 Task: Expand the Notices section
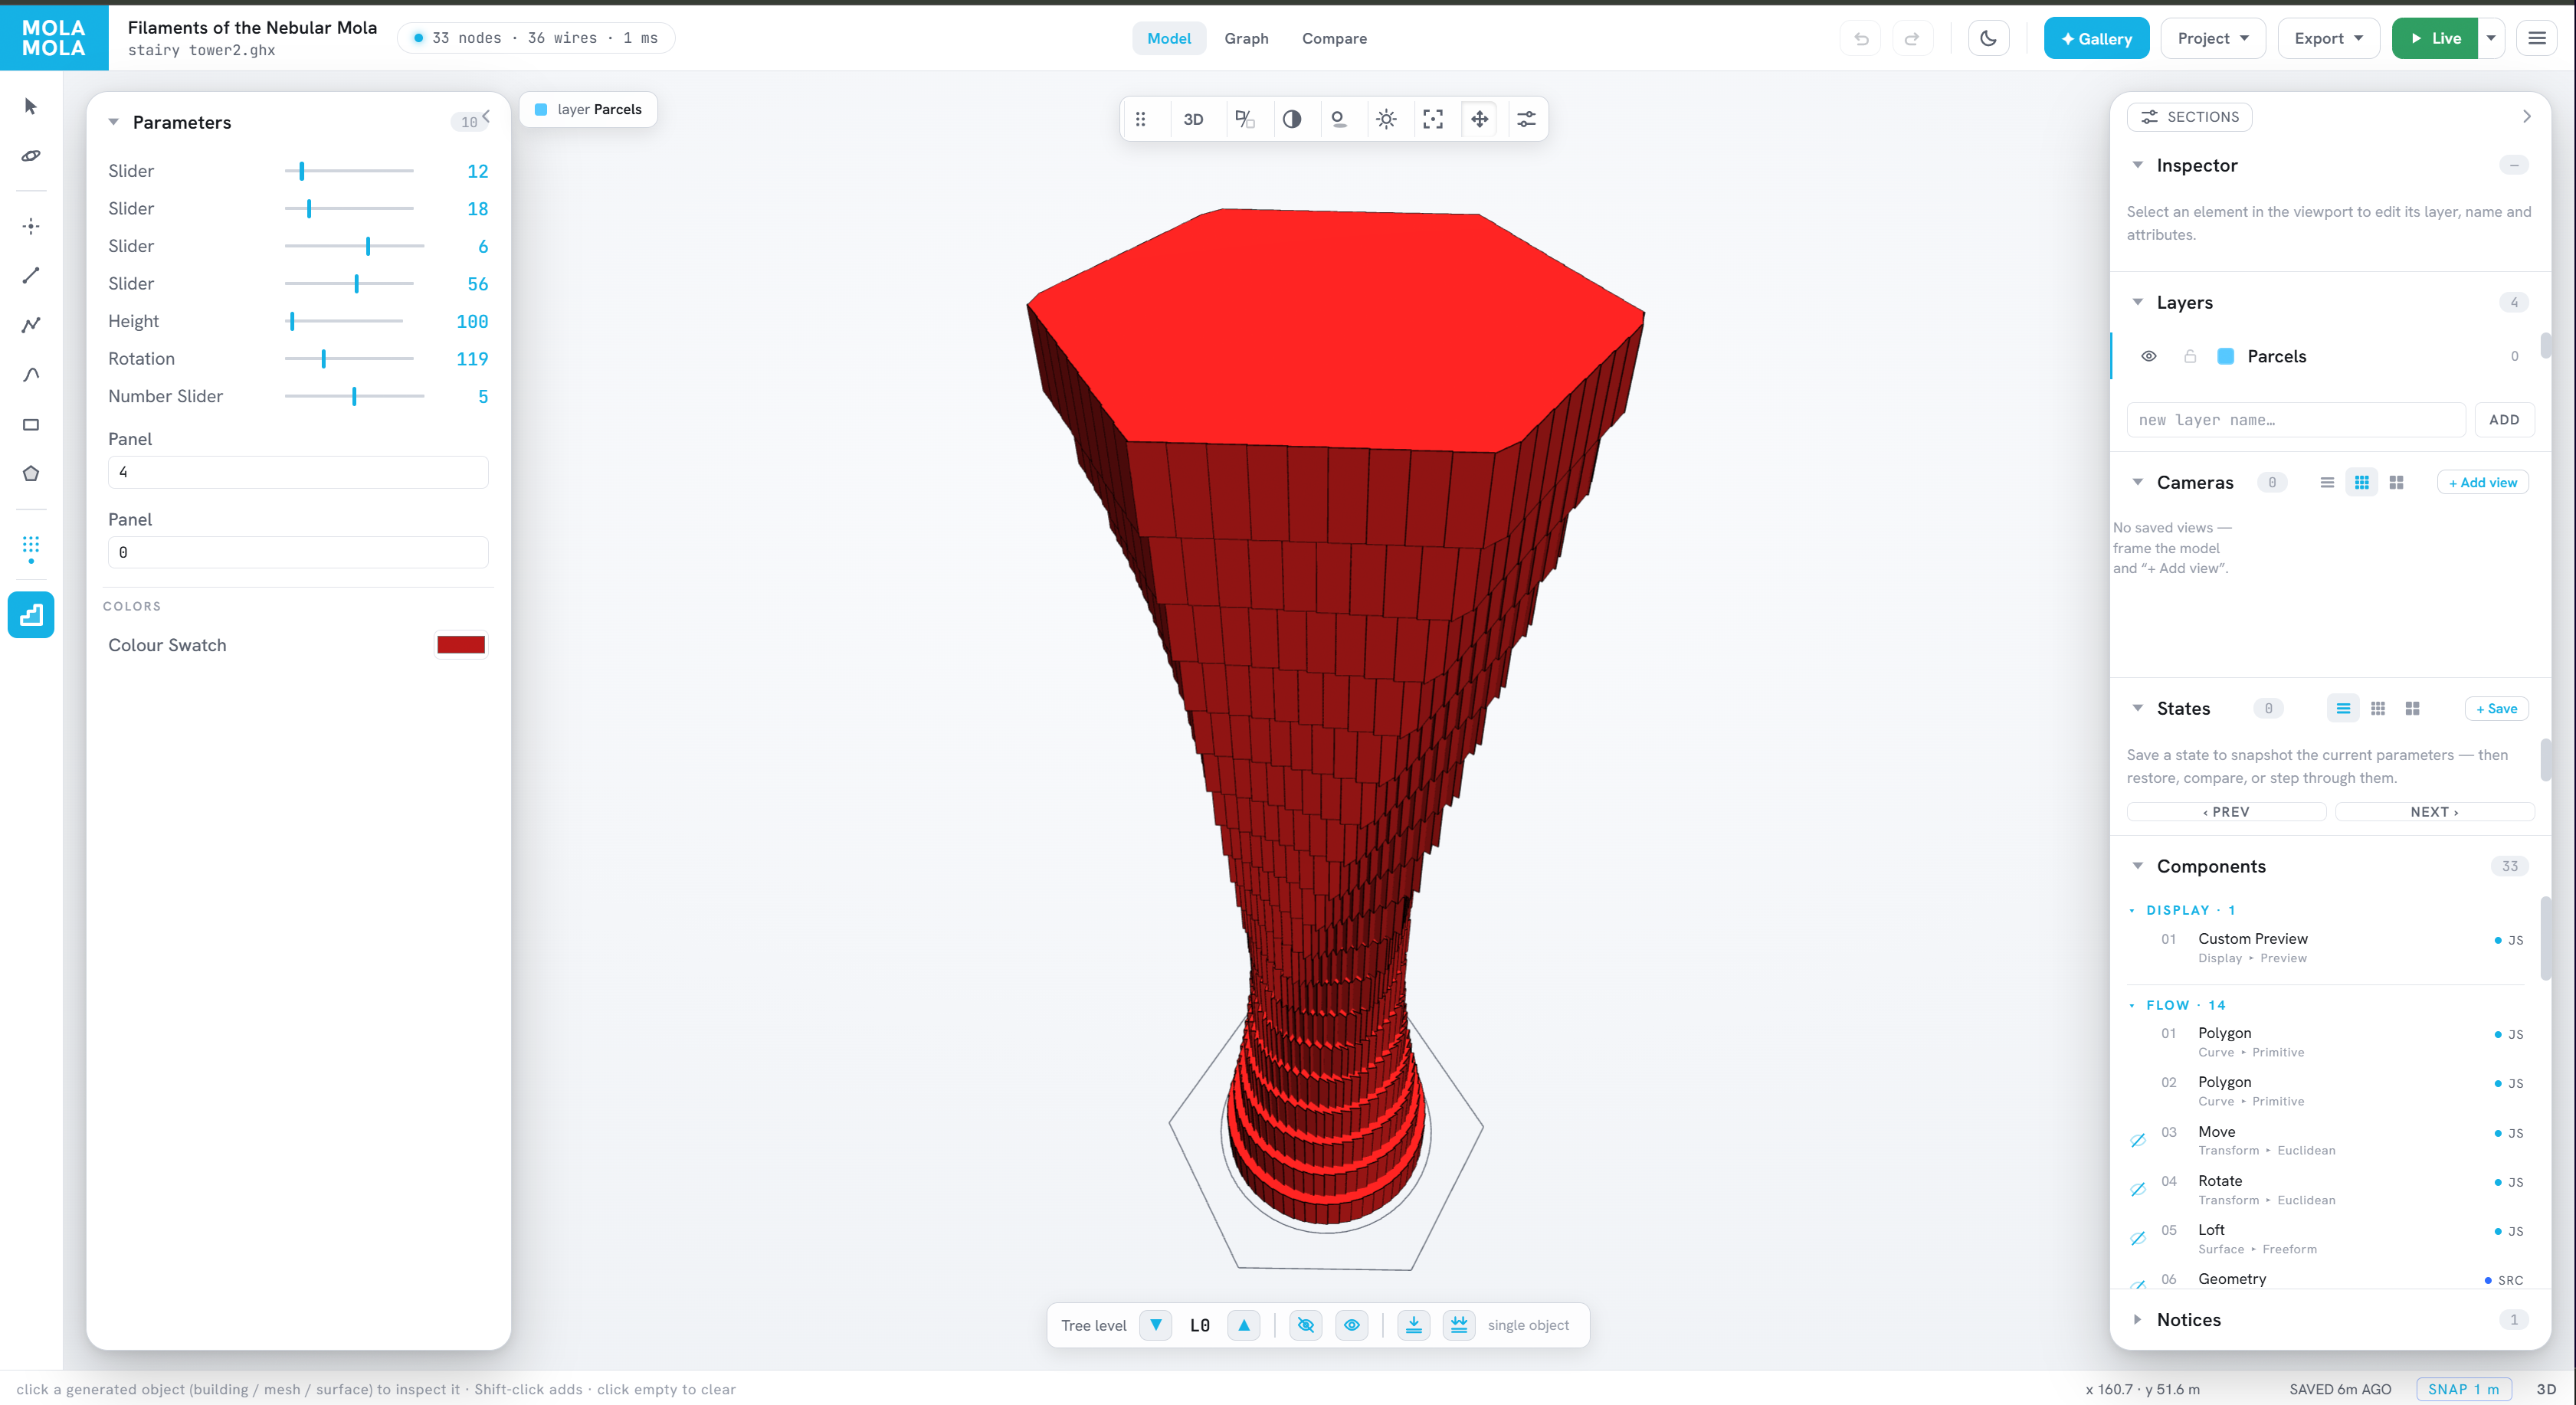2138,1319
